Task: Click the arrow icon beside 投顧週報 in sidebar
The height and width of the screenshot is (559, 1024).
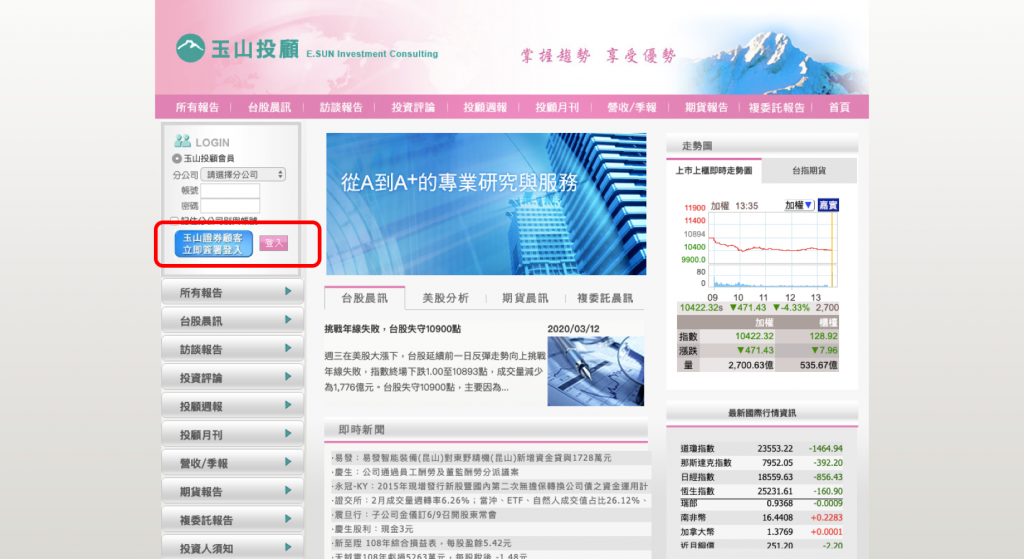Action: (x=288, y=405)
